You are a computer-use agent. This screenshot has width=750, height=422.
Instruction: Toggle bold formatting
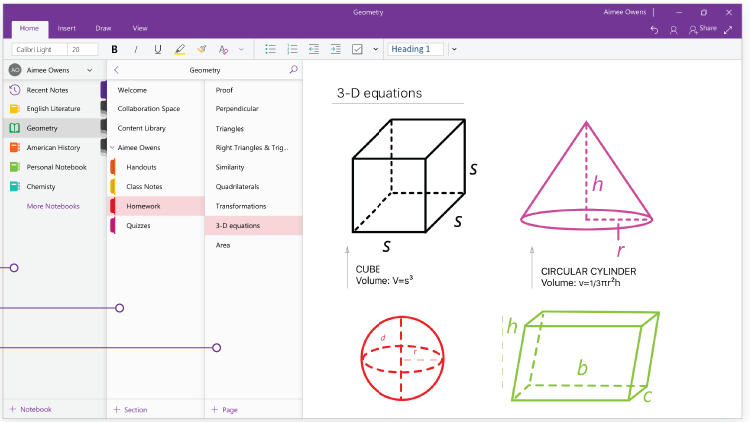114,49
